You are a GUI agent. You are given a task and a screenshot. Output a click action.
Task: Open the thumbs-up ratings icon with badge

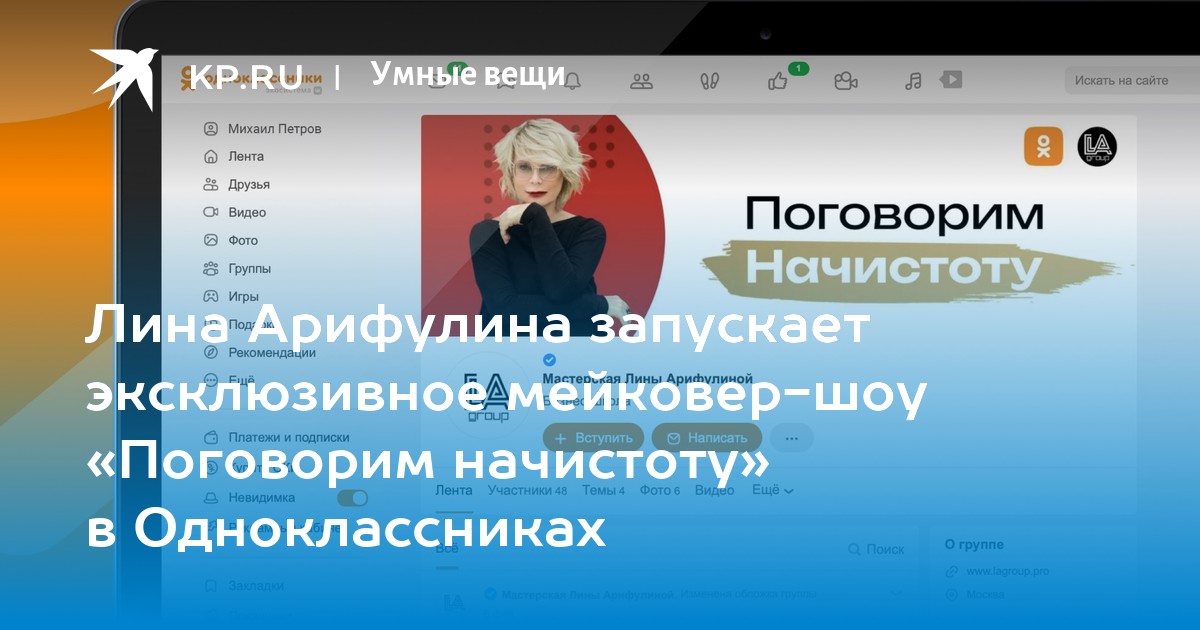click(x=778, y=80)
